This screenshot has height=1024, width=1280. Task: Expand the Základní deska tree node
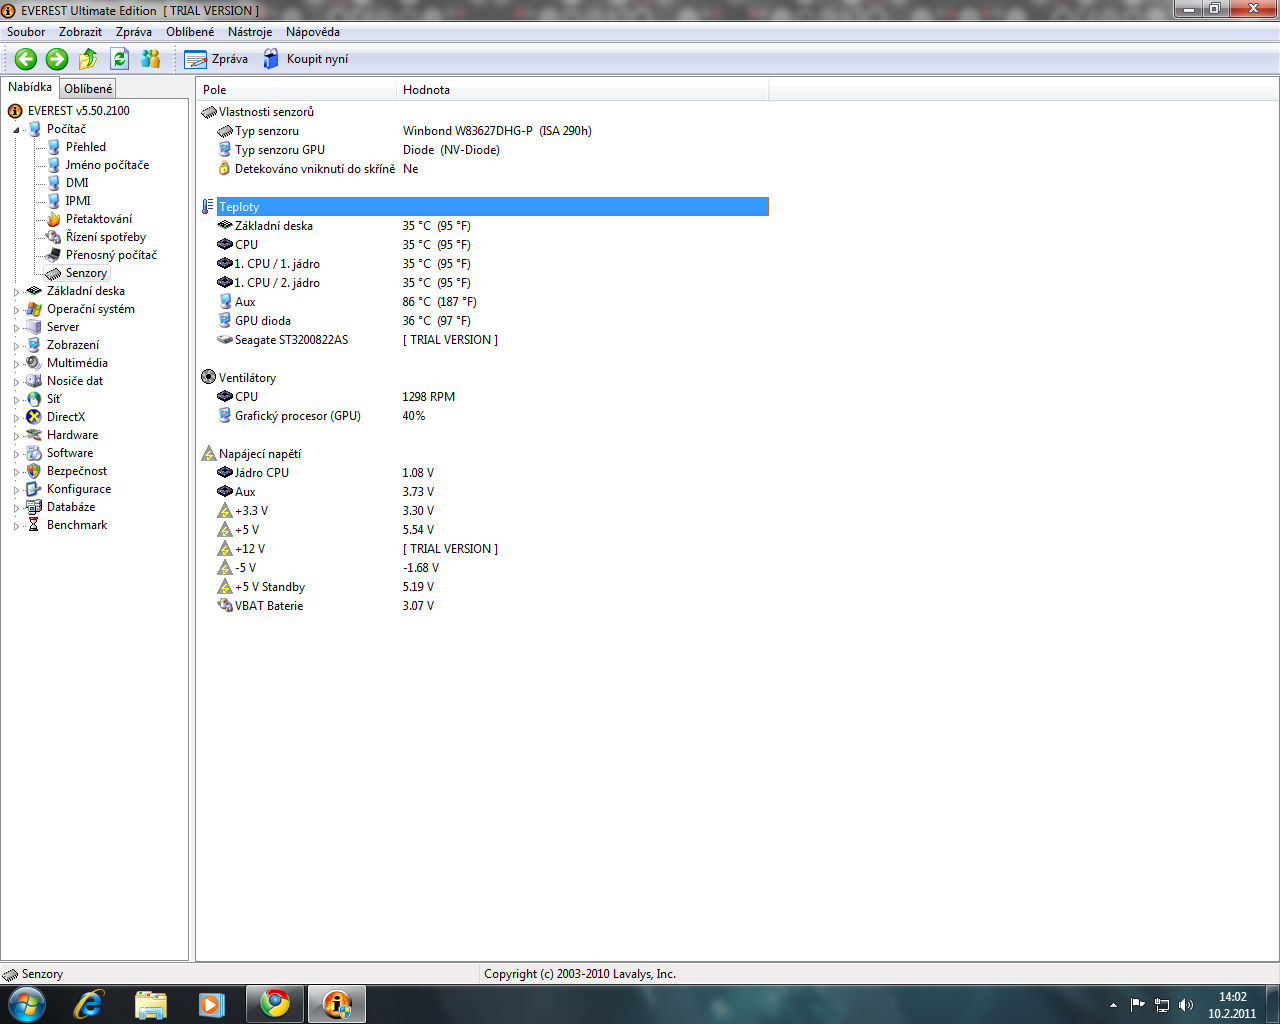17,292
